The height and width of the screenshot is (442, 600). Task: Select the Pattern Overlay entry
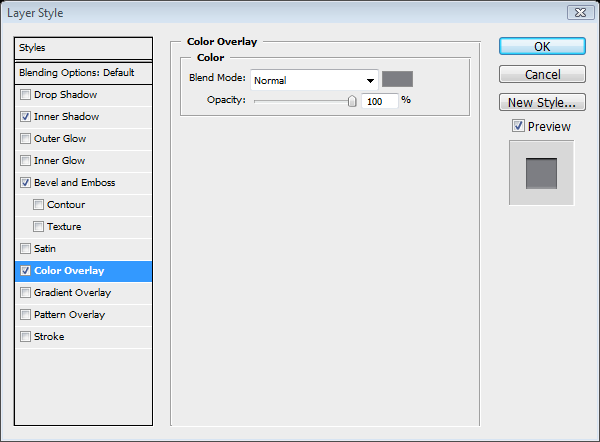(68, 315)
